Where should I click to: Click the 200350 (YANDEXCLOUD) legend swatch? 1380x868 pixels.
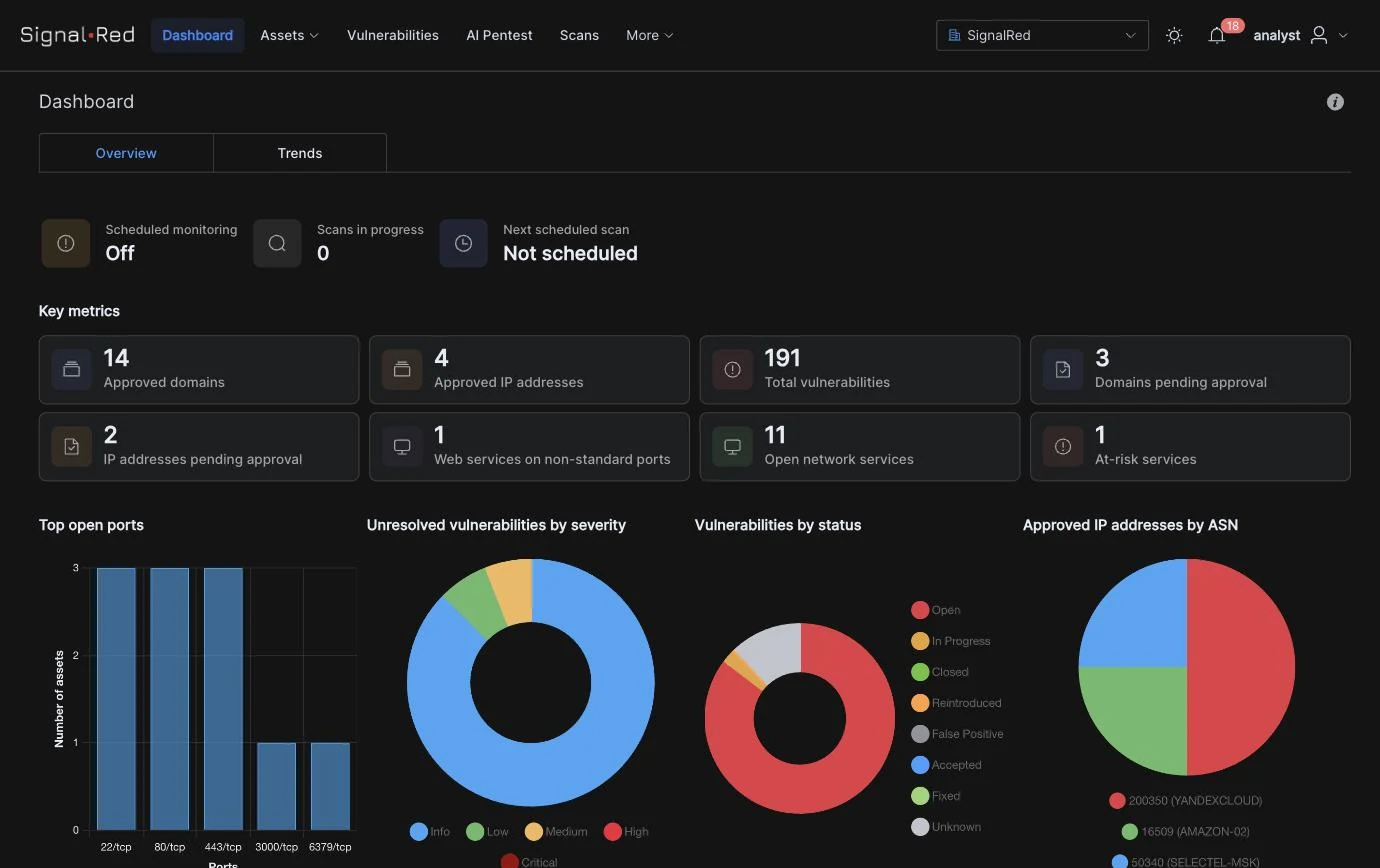point(1118,801)
